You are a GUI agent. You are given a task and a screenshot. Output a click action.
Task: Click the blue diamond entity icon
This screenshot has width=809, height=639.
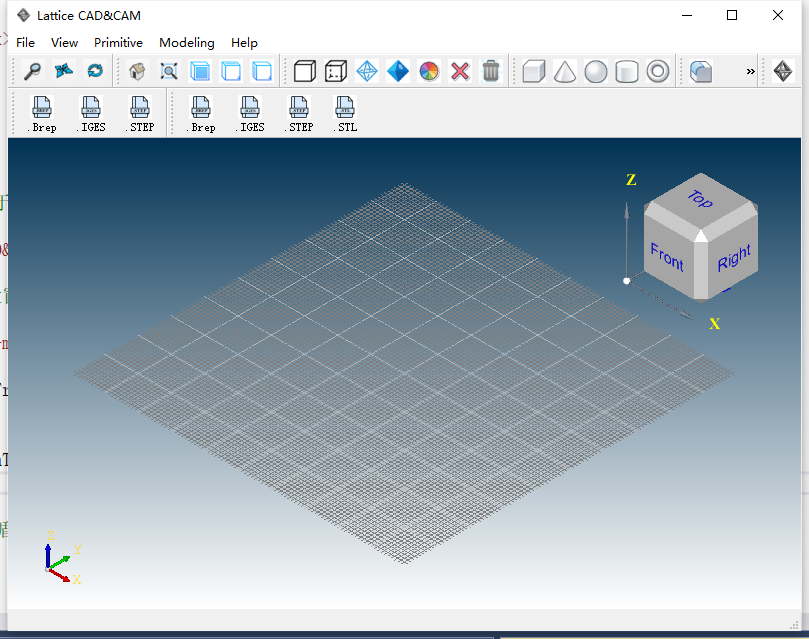(397, 71)
